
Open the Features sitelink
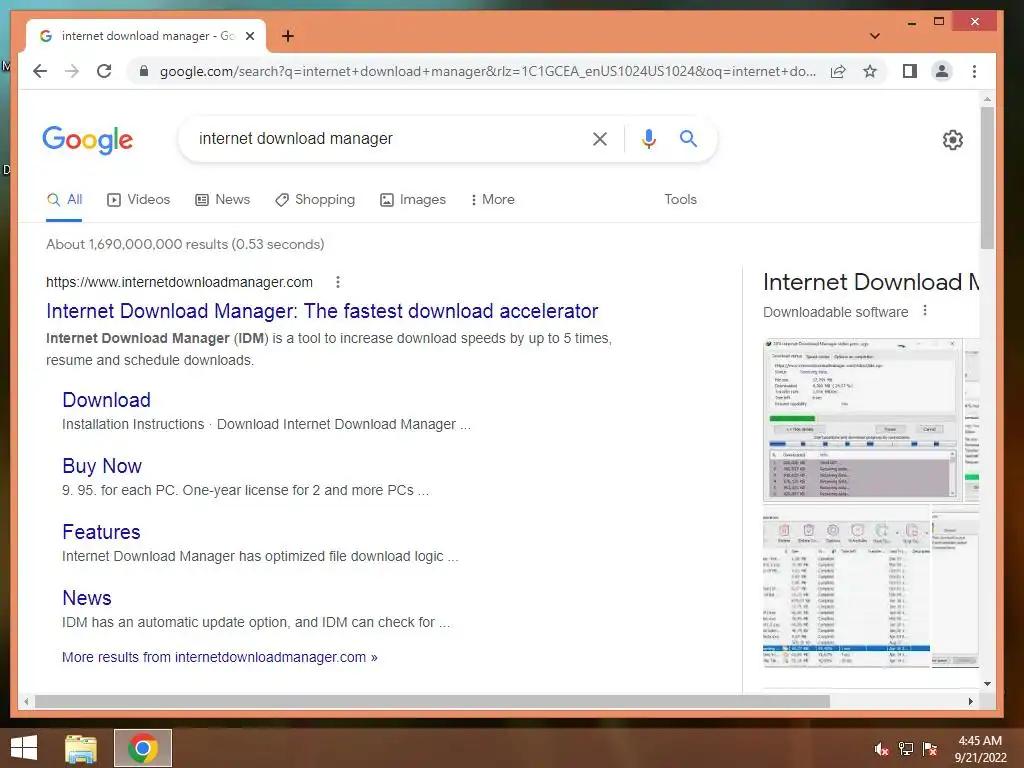click(101, 532)
